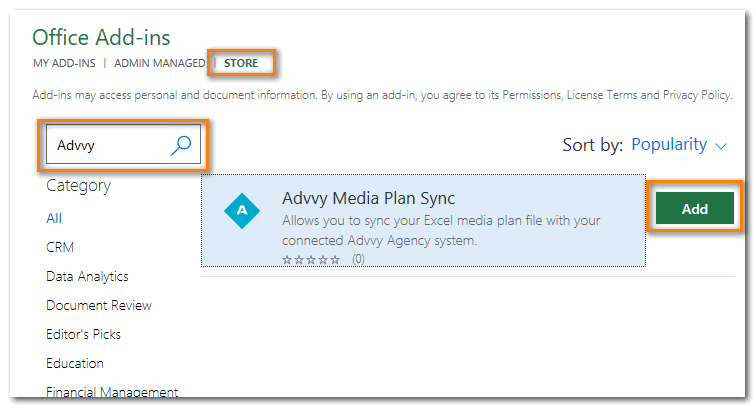This screenshot has height=408, width=756.
Task: Click the Advvy add-in description text
Action: (441, 230)
